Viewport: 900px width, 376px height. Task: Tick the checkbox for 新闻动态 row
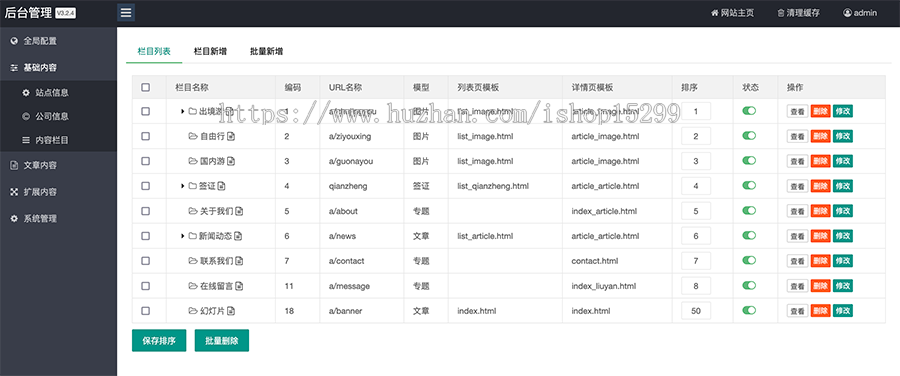click(x=146, y=236)
